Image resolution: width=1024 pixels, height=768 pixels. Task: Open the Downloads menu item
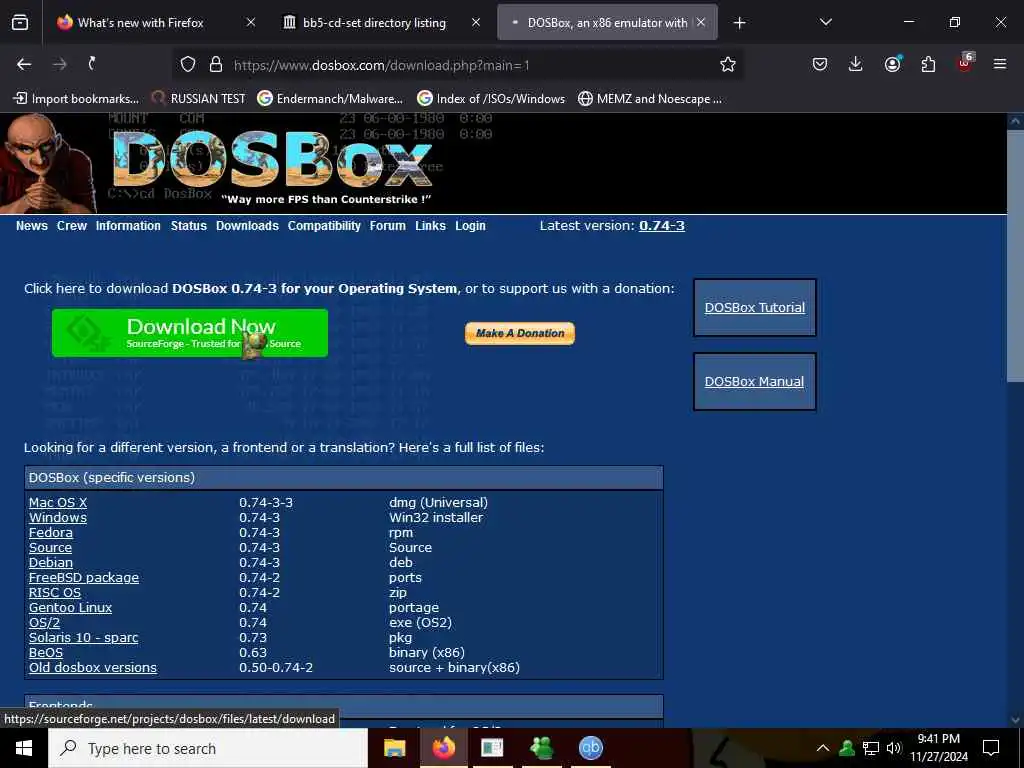pyautogui.click(x=248, y=225)
